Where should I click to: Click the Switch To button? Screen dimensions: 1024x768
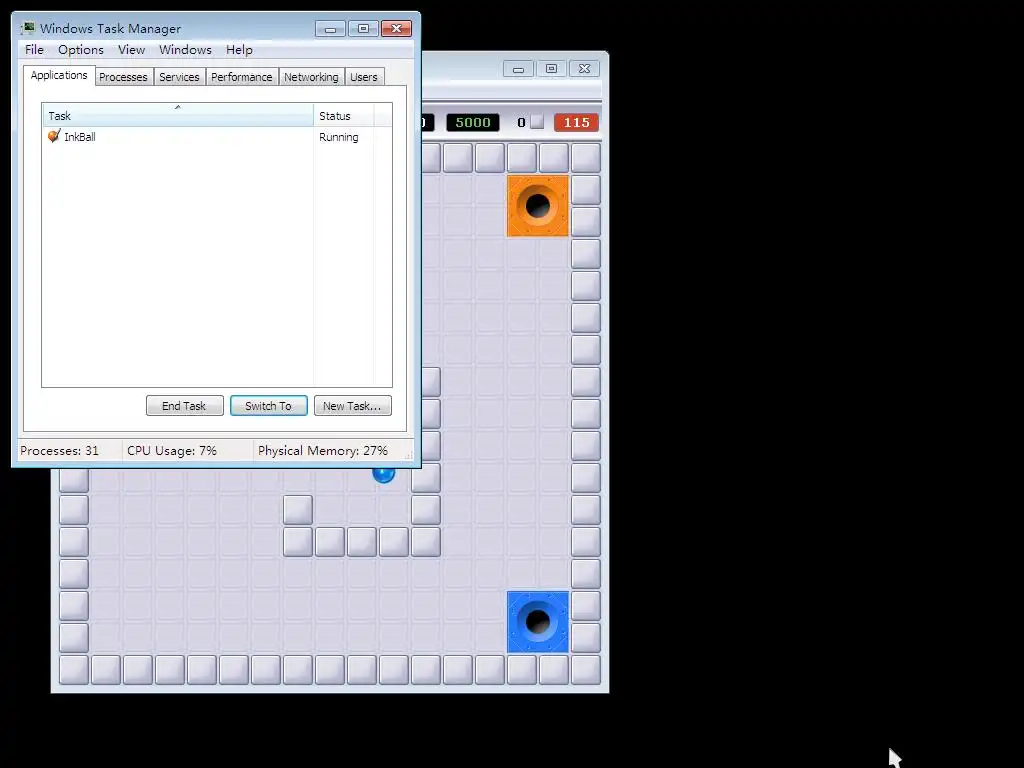[x=268, y=406]
